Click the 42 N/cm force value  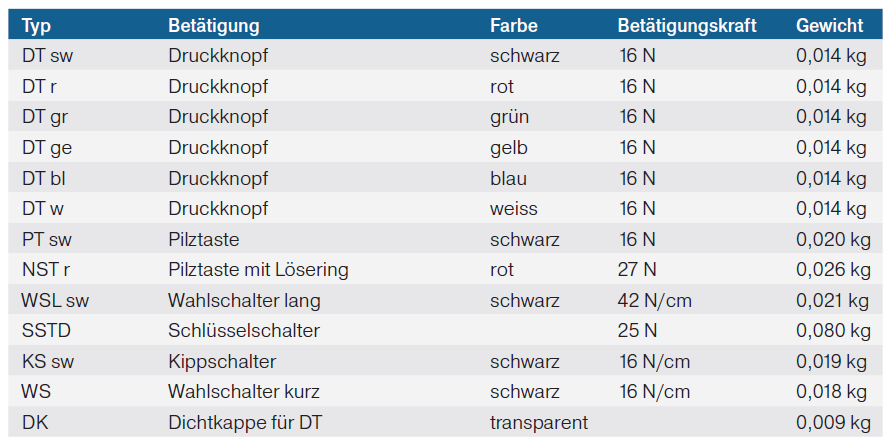click(655, 301)
